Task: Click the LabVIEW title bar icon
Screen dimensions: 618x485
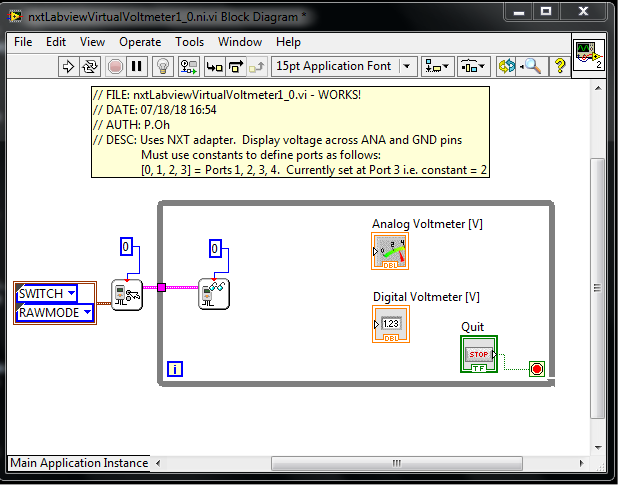Action: coord(16,17)
